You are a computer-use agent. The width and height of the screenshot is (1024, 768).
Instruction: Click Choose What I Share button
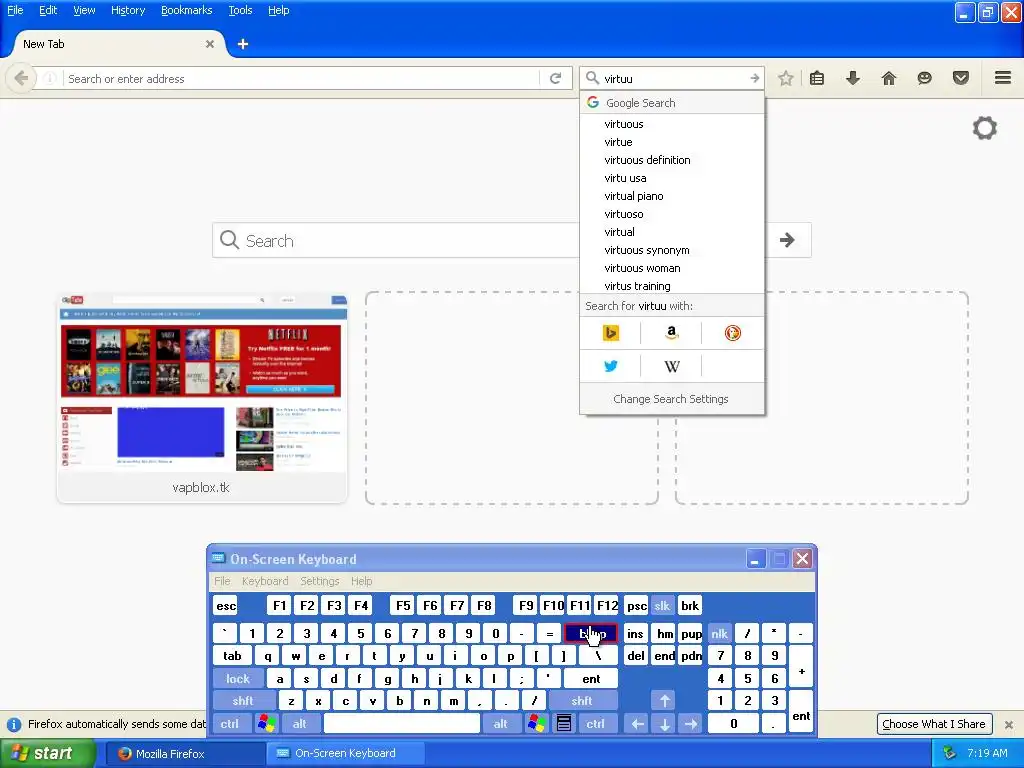coord(934,724)
